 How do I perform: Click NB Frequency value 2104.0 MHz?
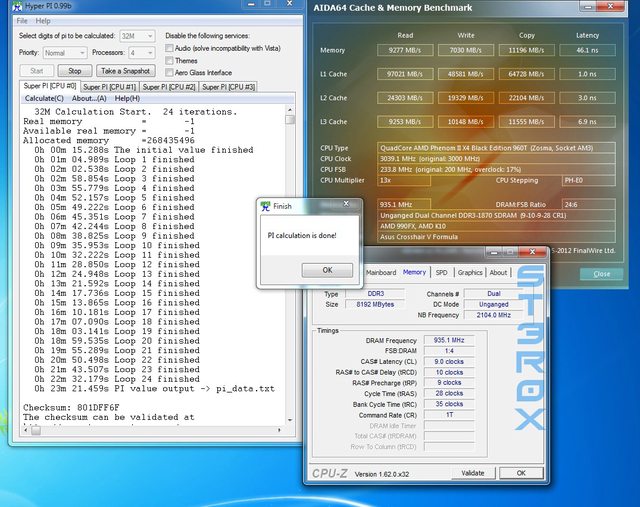[x=493, y=315]
